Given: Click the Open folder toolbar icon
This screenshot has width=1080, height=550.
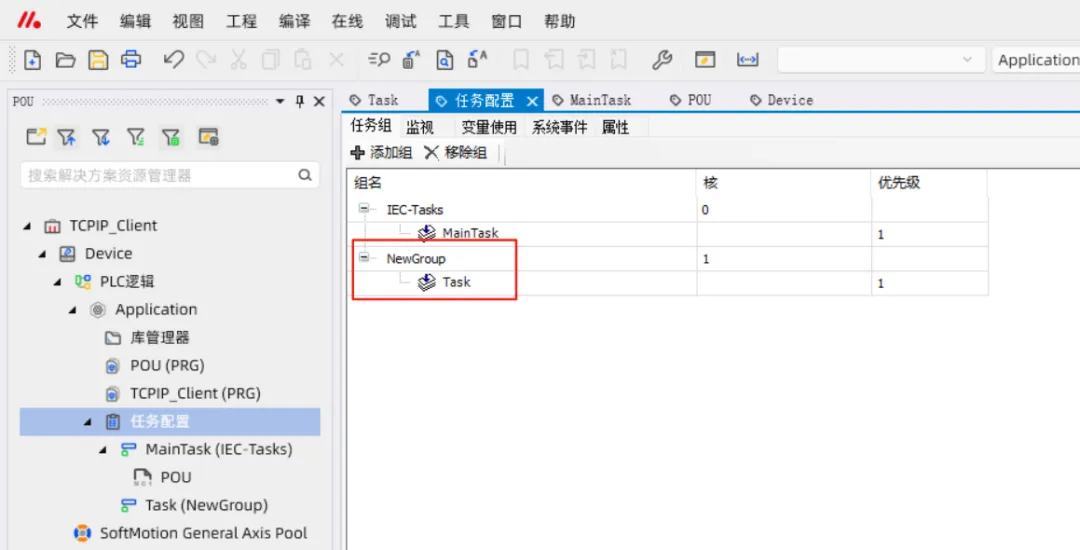Looking at the screenshot, I should (x=65, y=60).
